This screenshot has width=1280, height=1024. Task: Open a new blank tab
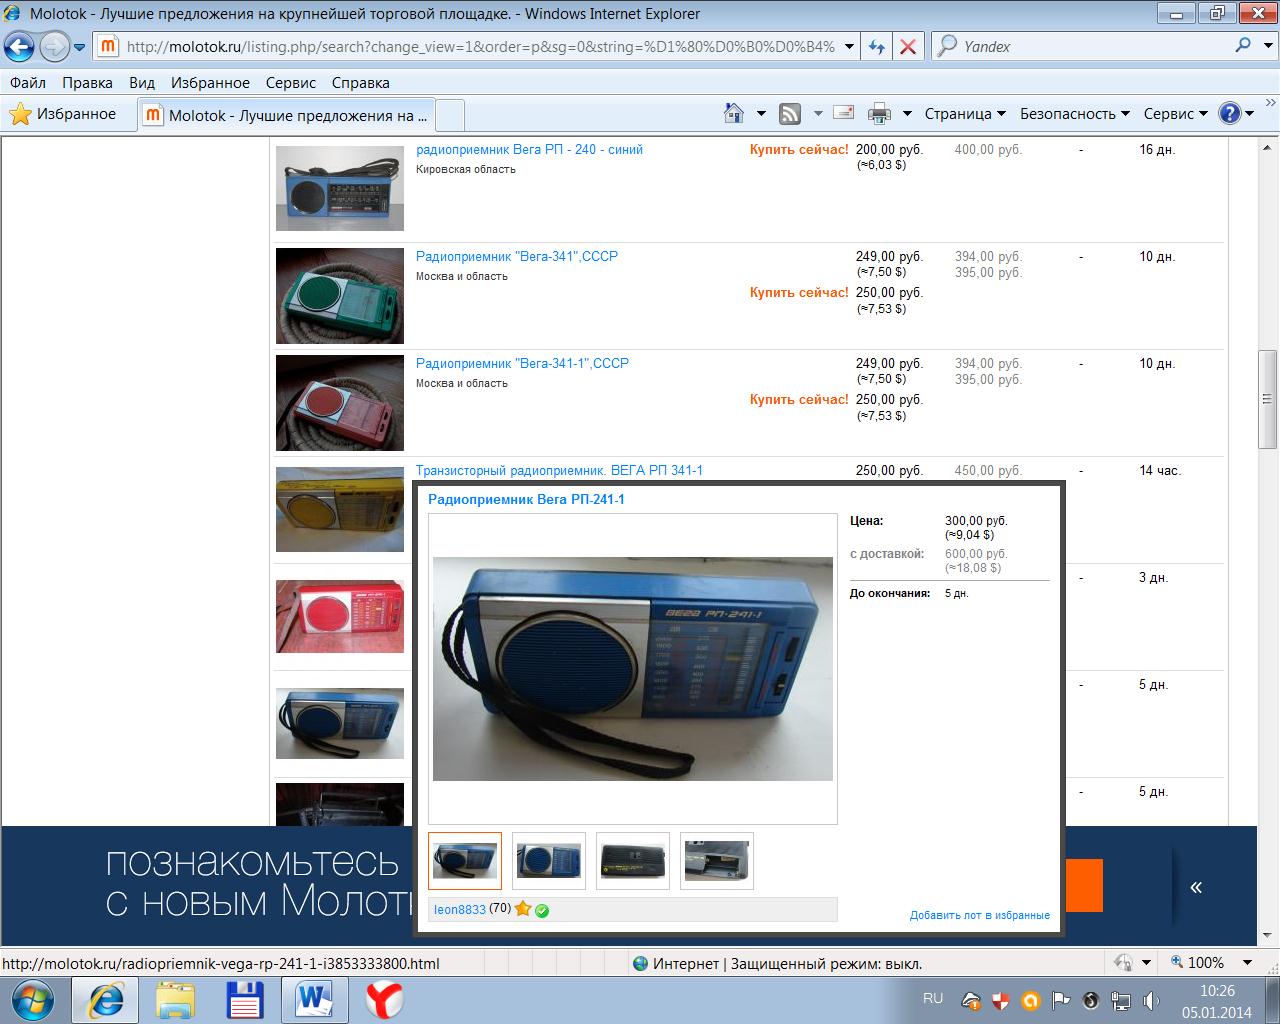tap(450, 115)
